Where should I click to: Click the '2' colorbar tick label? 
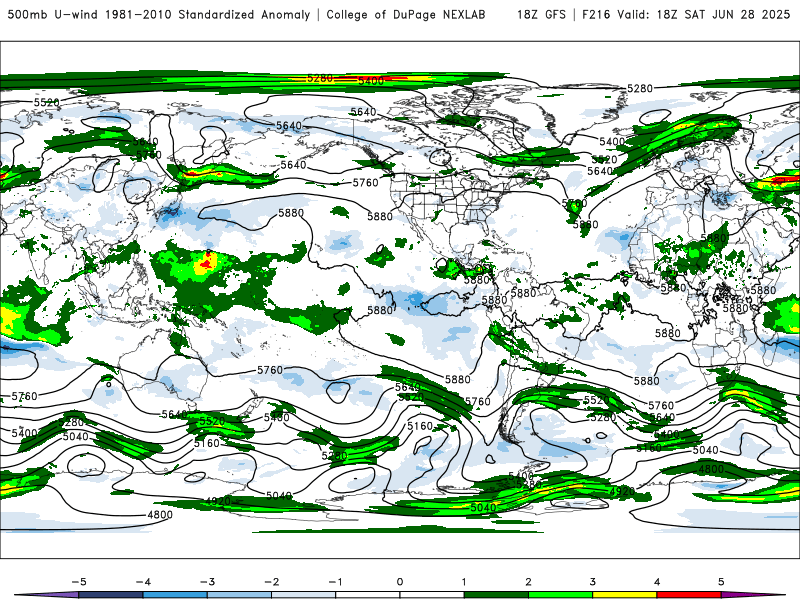[x=529, y=582]
